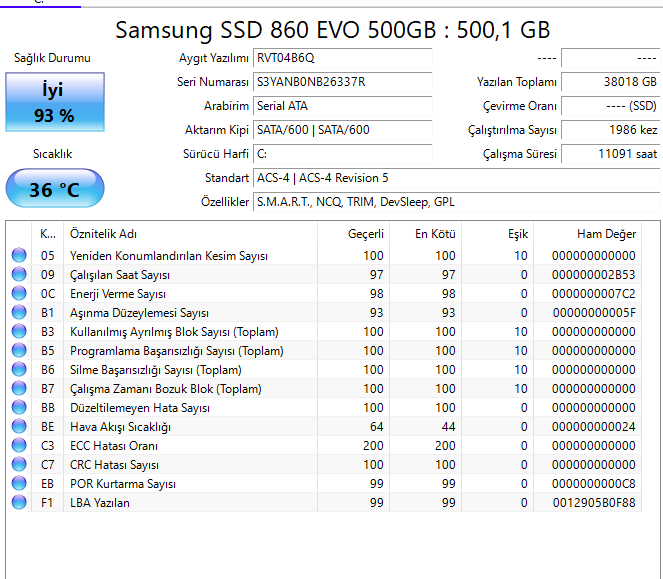663x579 pixels.
Task: Click status circle for Programlama Başarısızlığı row
Action: pos(19,351)
